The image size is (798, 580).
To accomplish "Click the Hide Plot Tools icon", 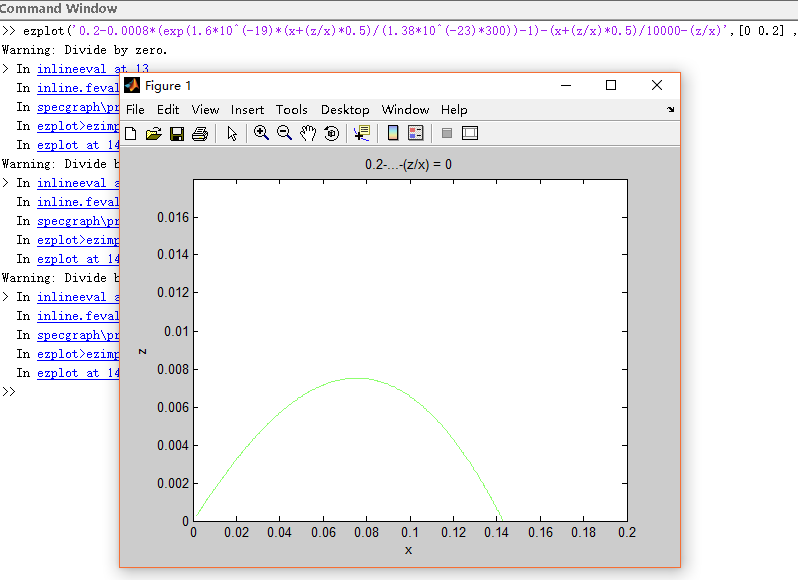I will coord(447,133).
